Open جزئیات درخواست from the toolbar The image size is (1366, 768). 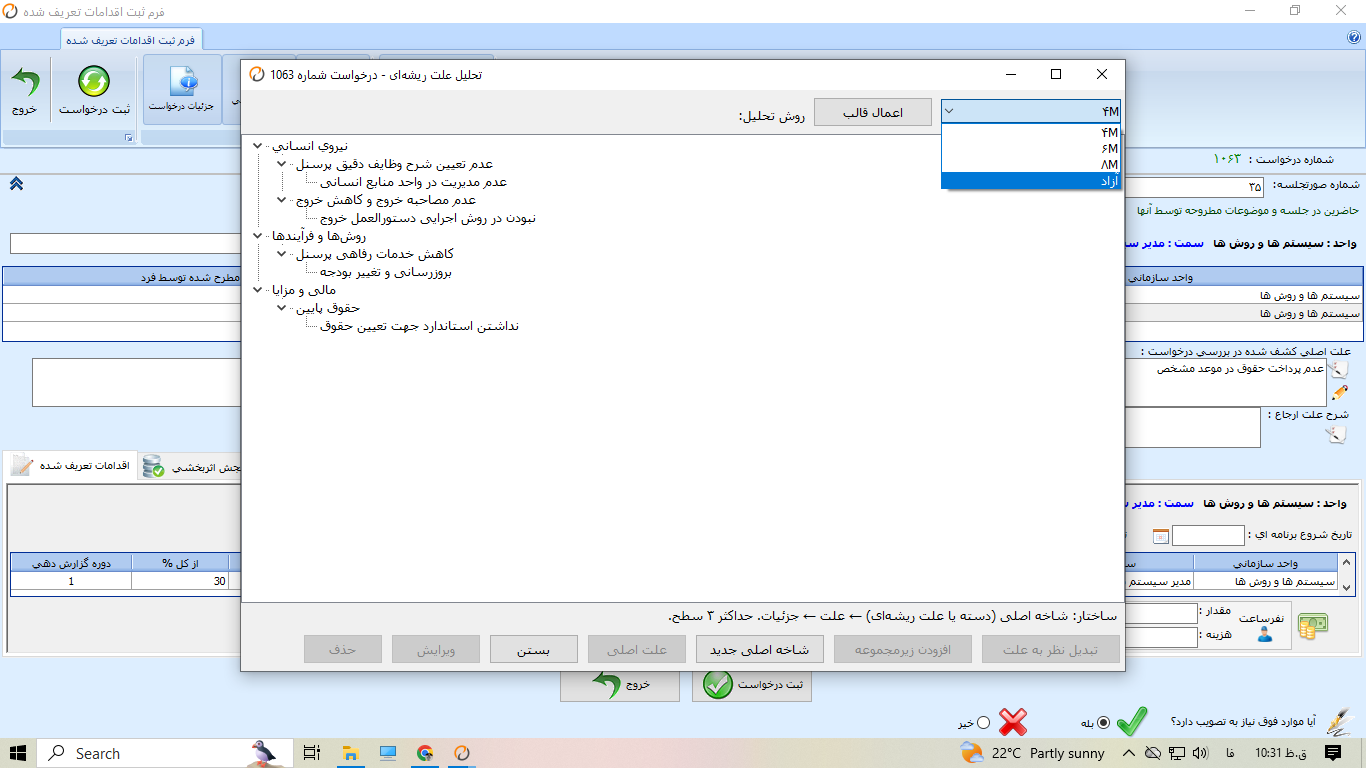(x=182, y=88)
